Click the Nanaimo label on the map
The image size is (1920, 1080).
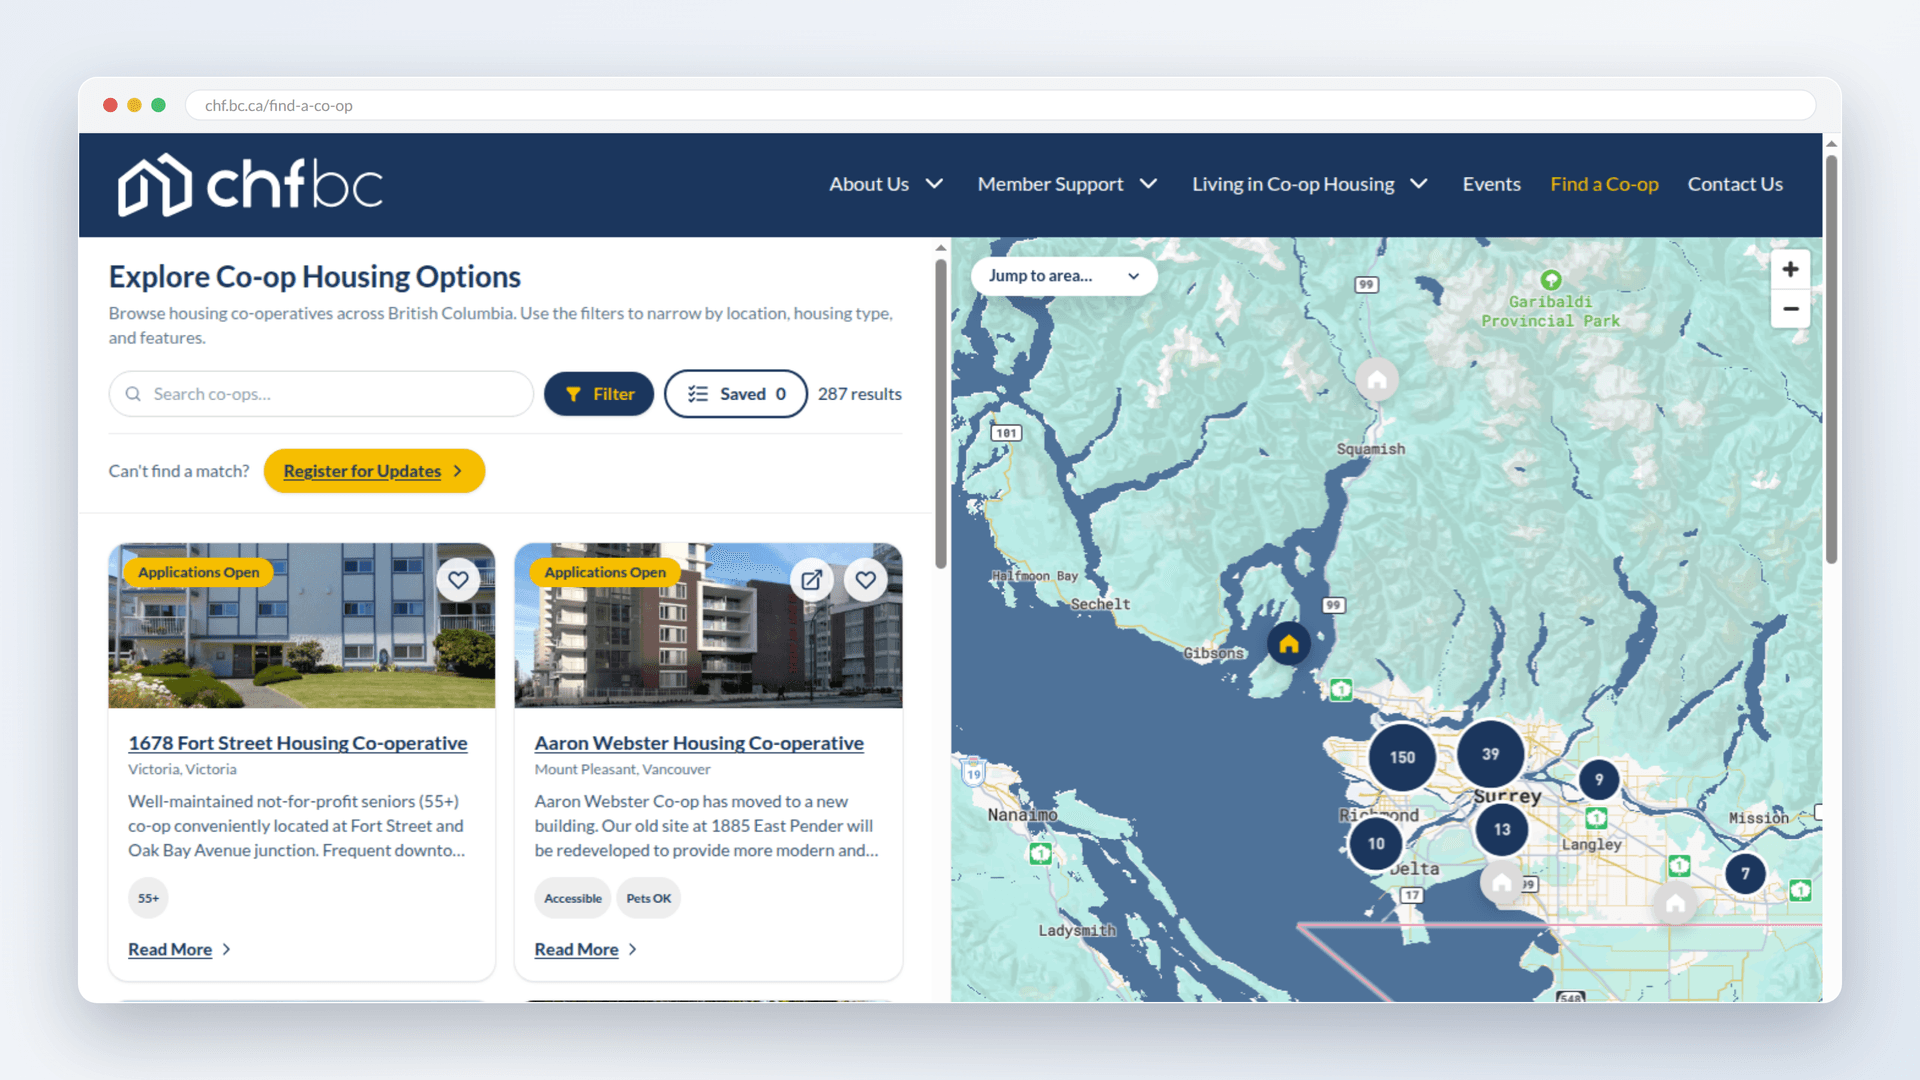tap(1022, 815)
